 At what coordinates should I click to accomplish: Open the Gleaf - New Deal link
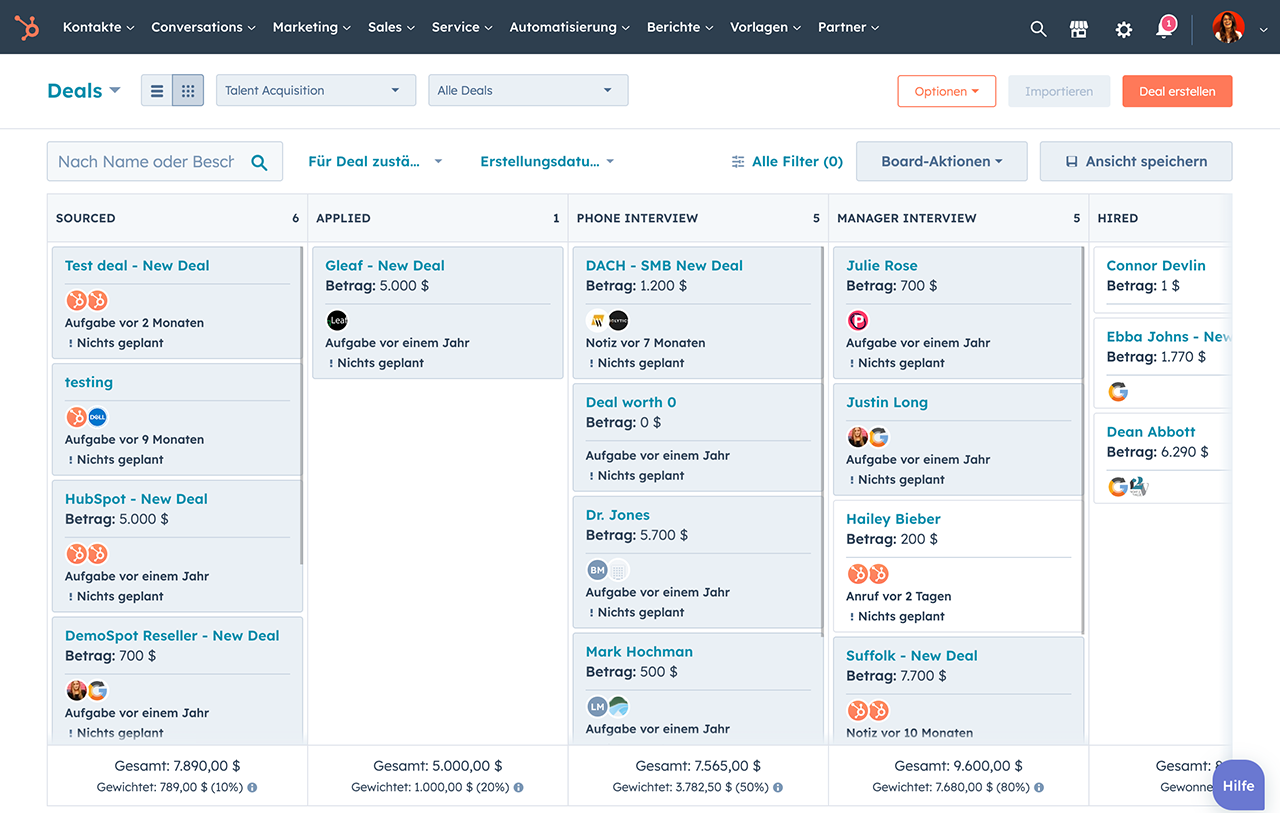point(385,266)
